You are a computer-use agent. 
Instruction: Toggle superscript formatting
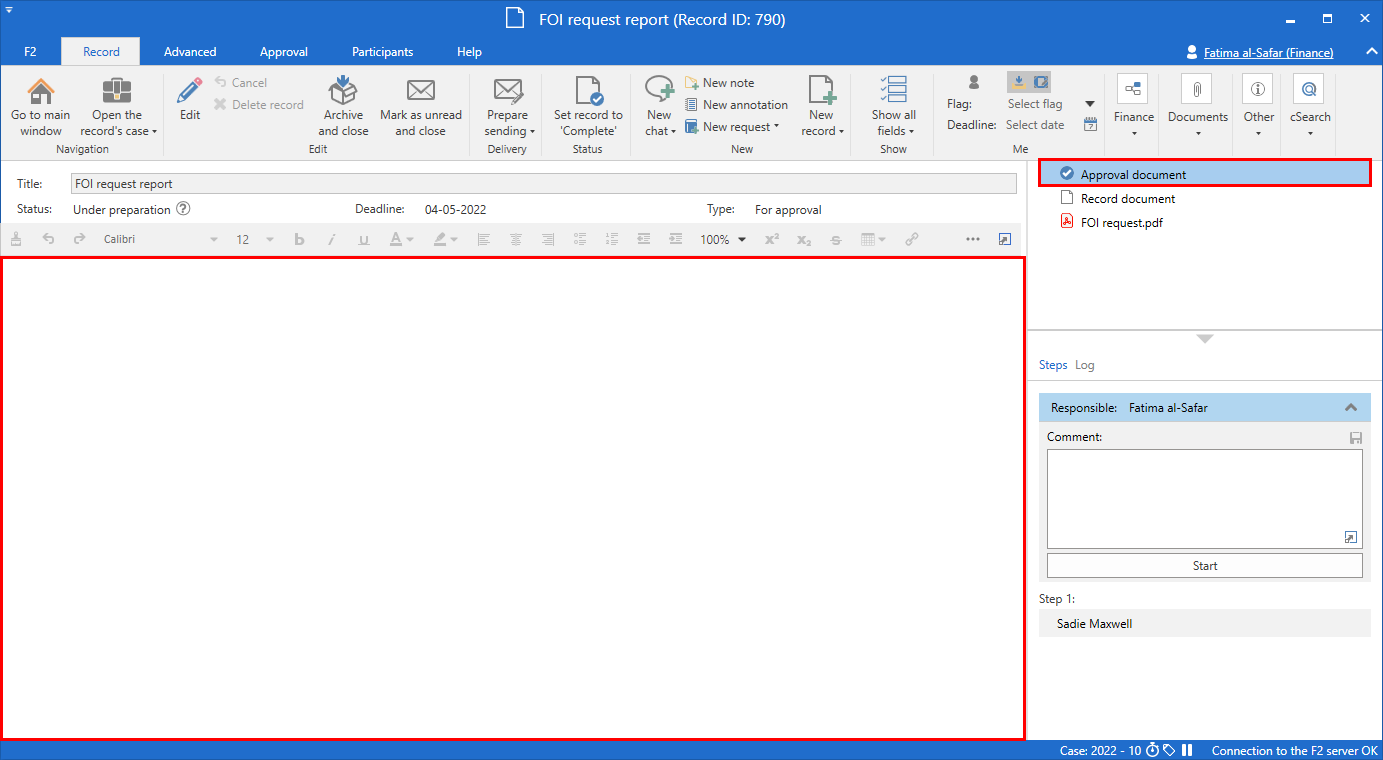tap(772, 240)
